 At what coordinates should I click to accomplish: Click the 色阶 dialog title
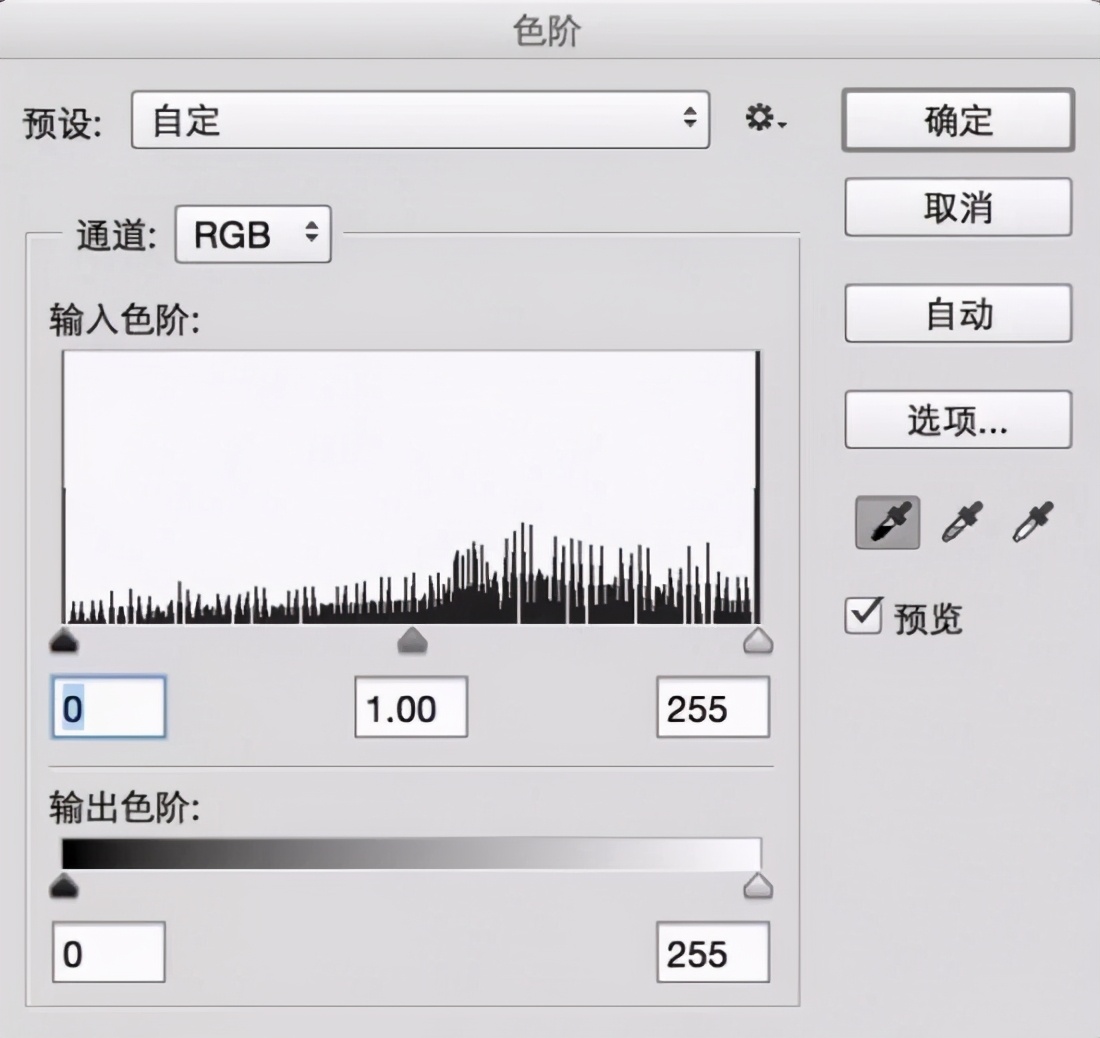tap(547, 31)
